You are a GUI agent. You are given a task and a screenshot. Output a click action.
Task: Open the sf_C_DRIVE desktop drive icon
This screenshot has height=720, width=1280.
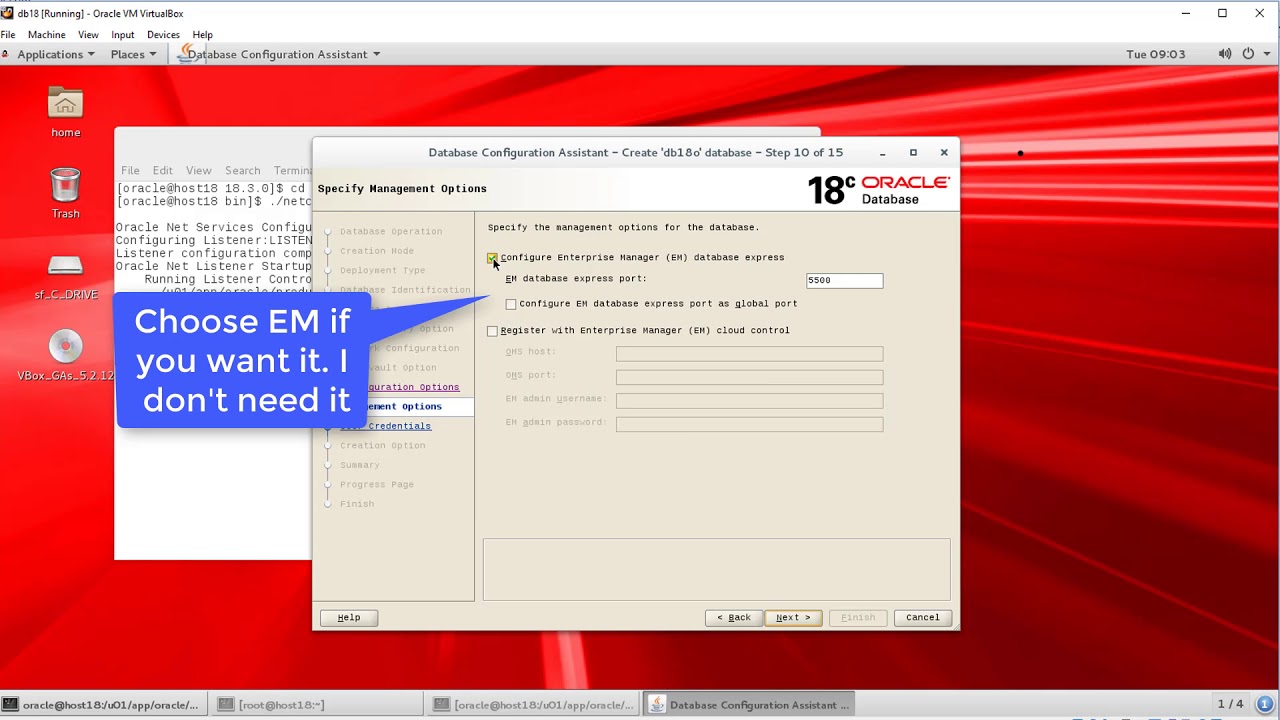[x=66, y=275]
